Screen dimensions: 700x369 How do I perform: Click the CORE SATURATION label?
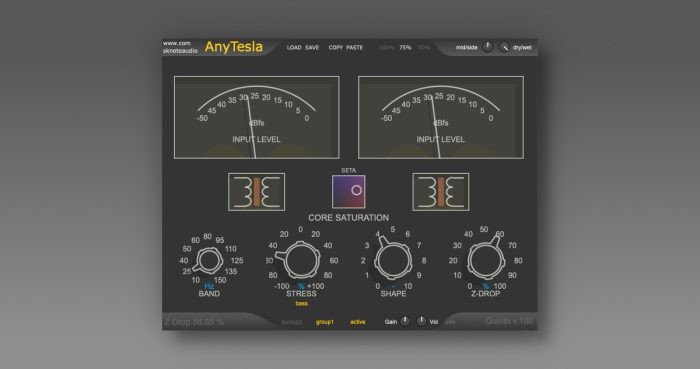click(x=349, y=218)
